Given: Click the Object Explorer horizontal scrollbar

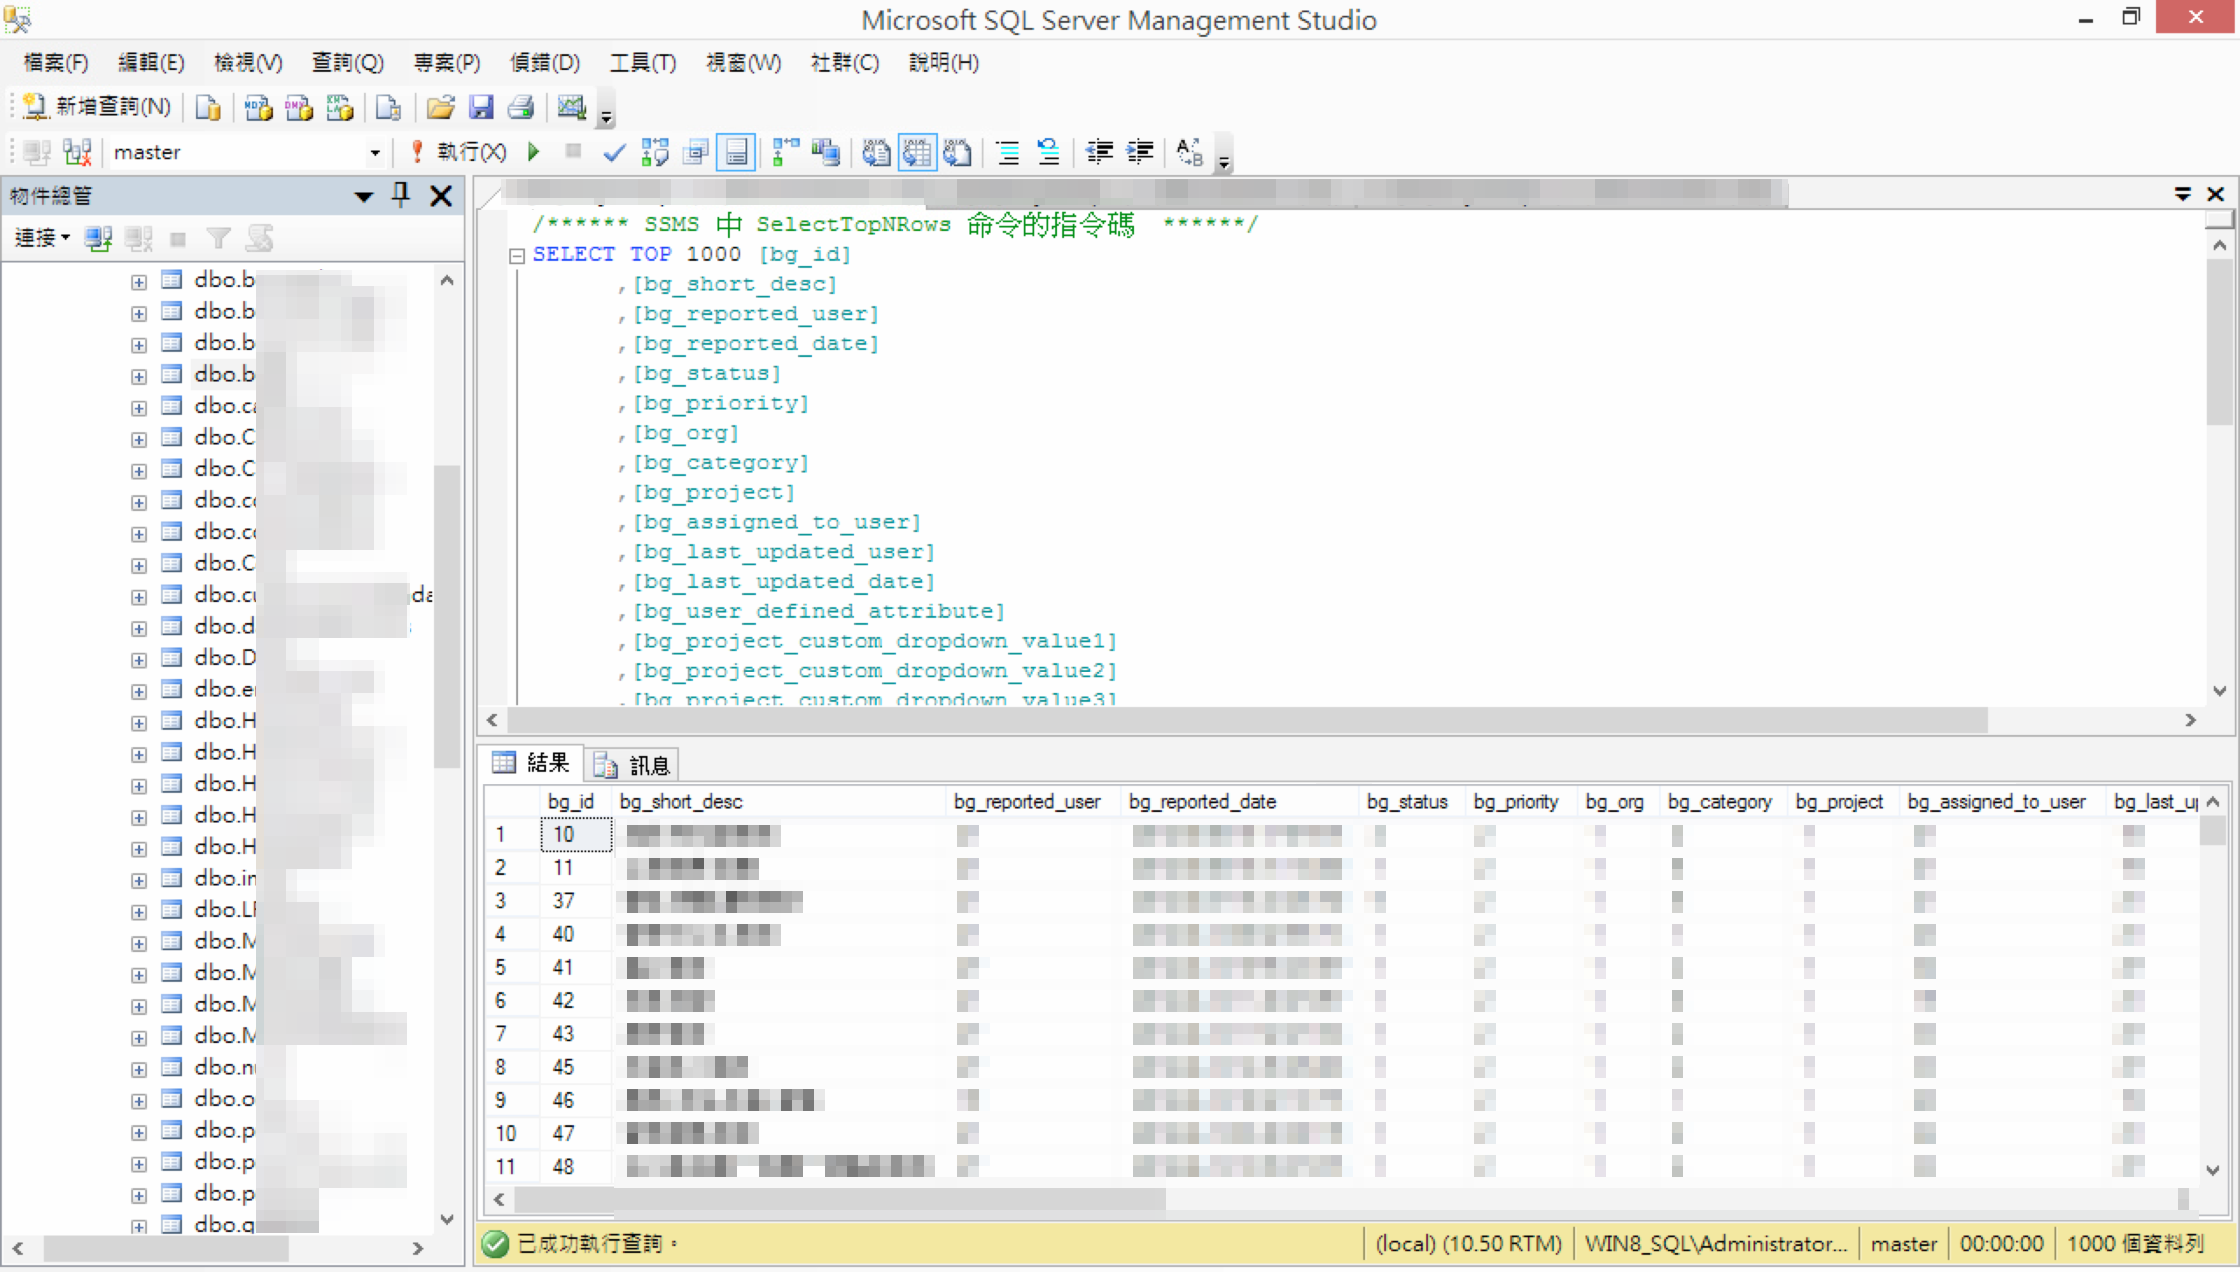Looking at the screenshot, I should click(166, 1249).
